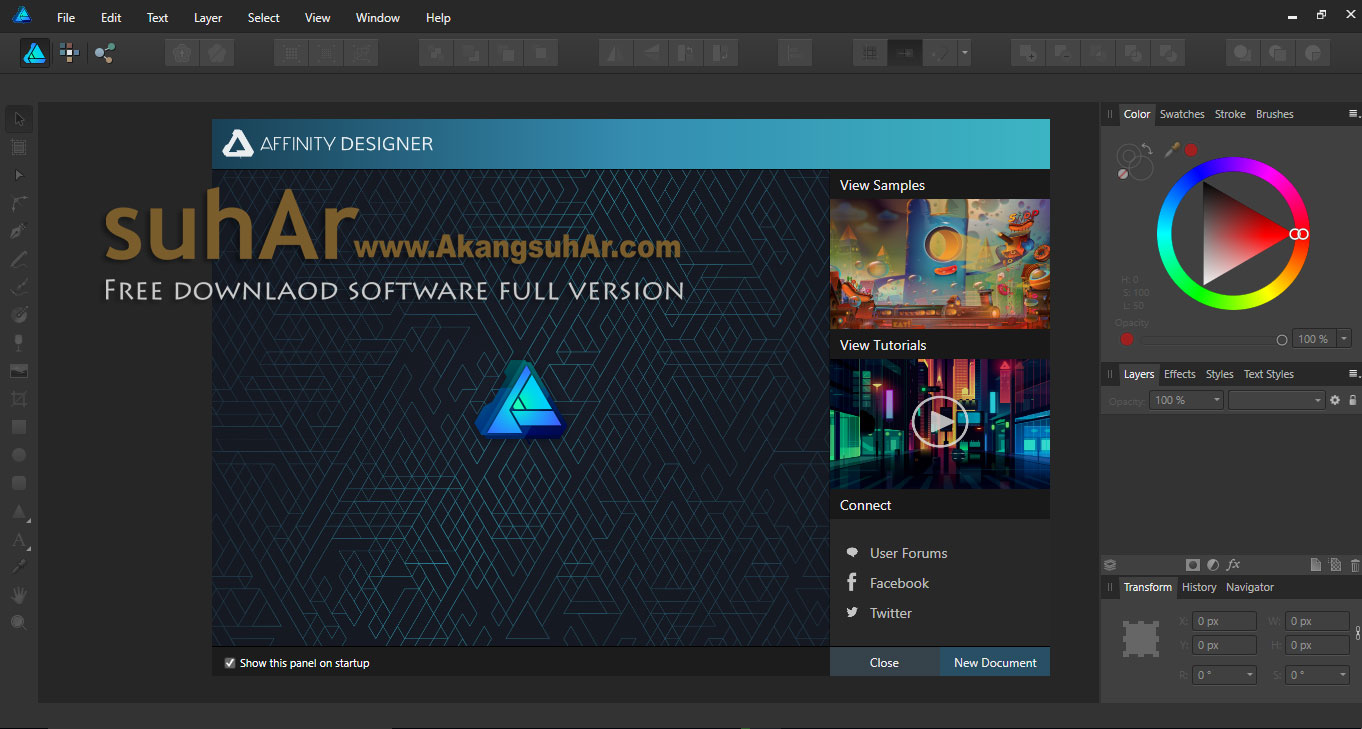The width and height of the screenshot is (1362, 729).
Task: Open the Select menu
Action: [264, 18]
